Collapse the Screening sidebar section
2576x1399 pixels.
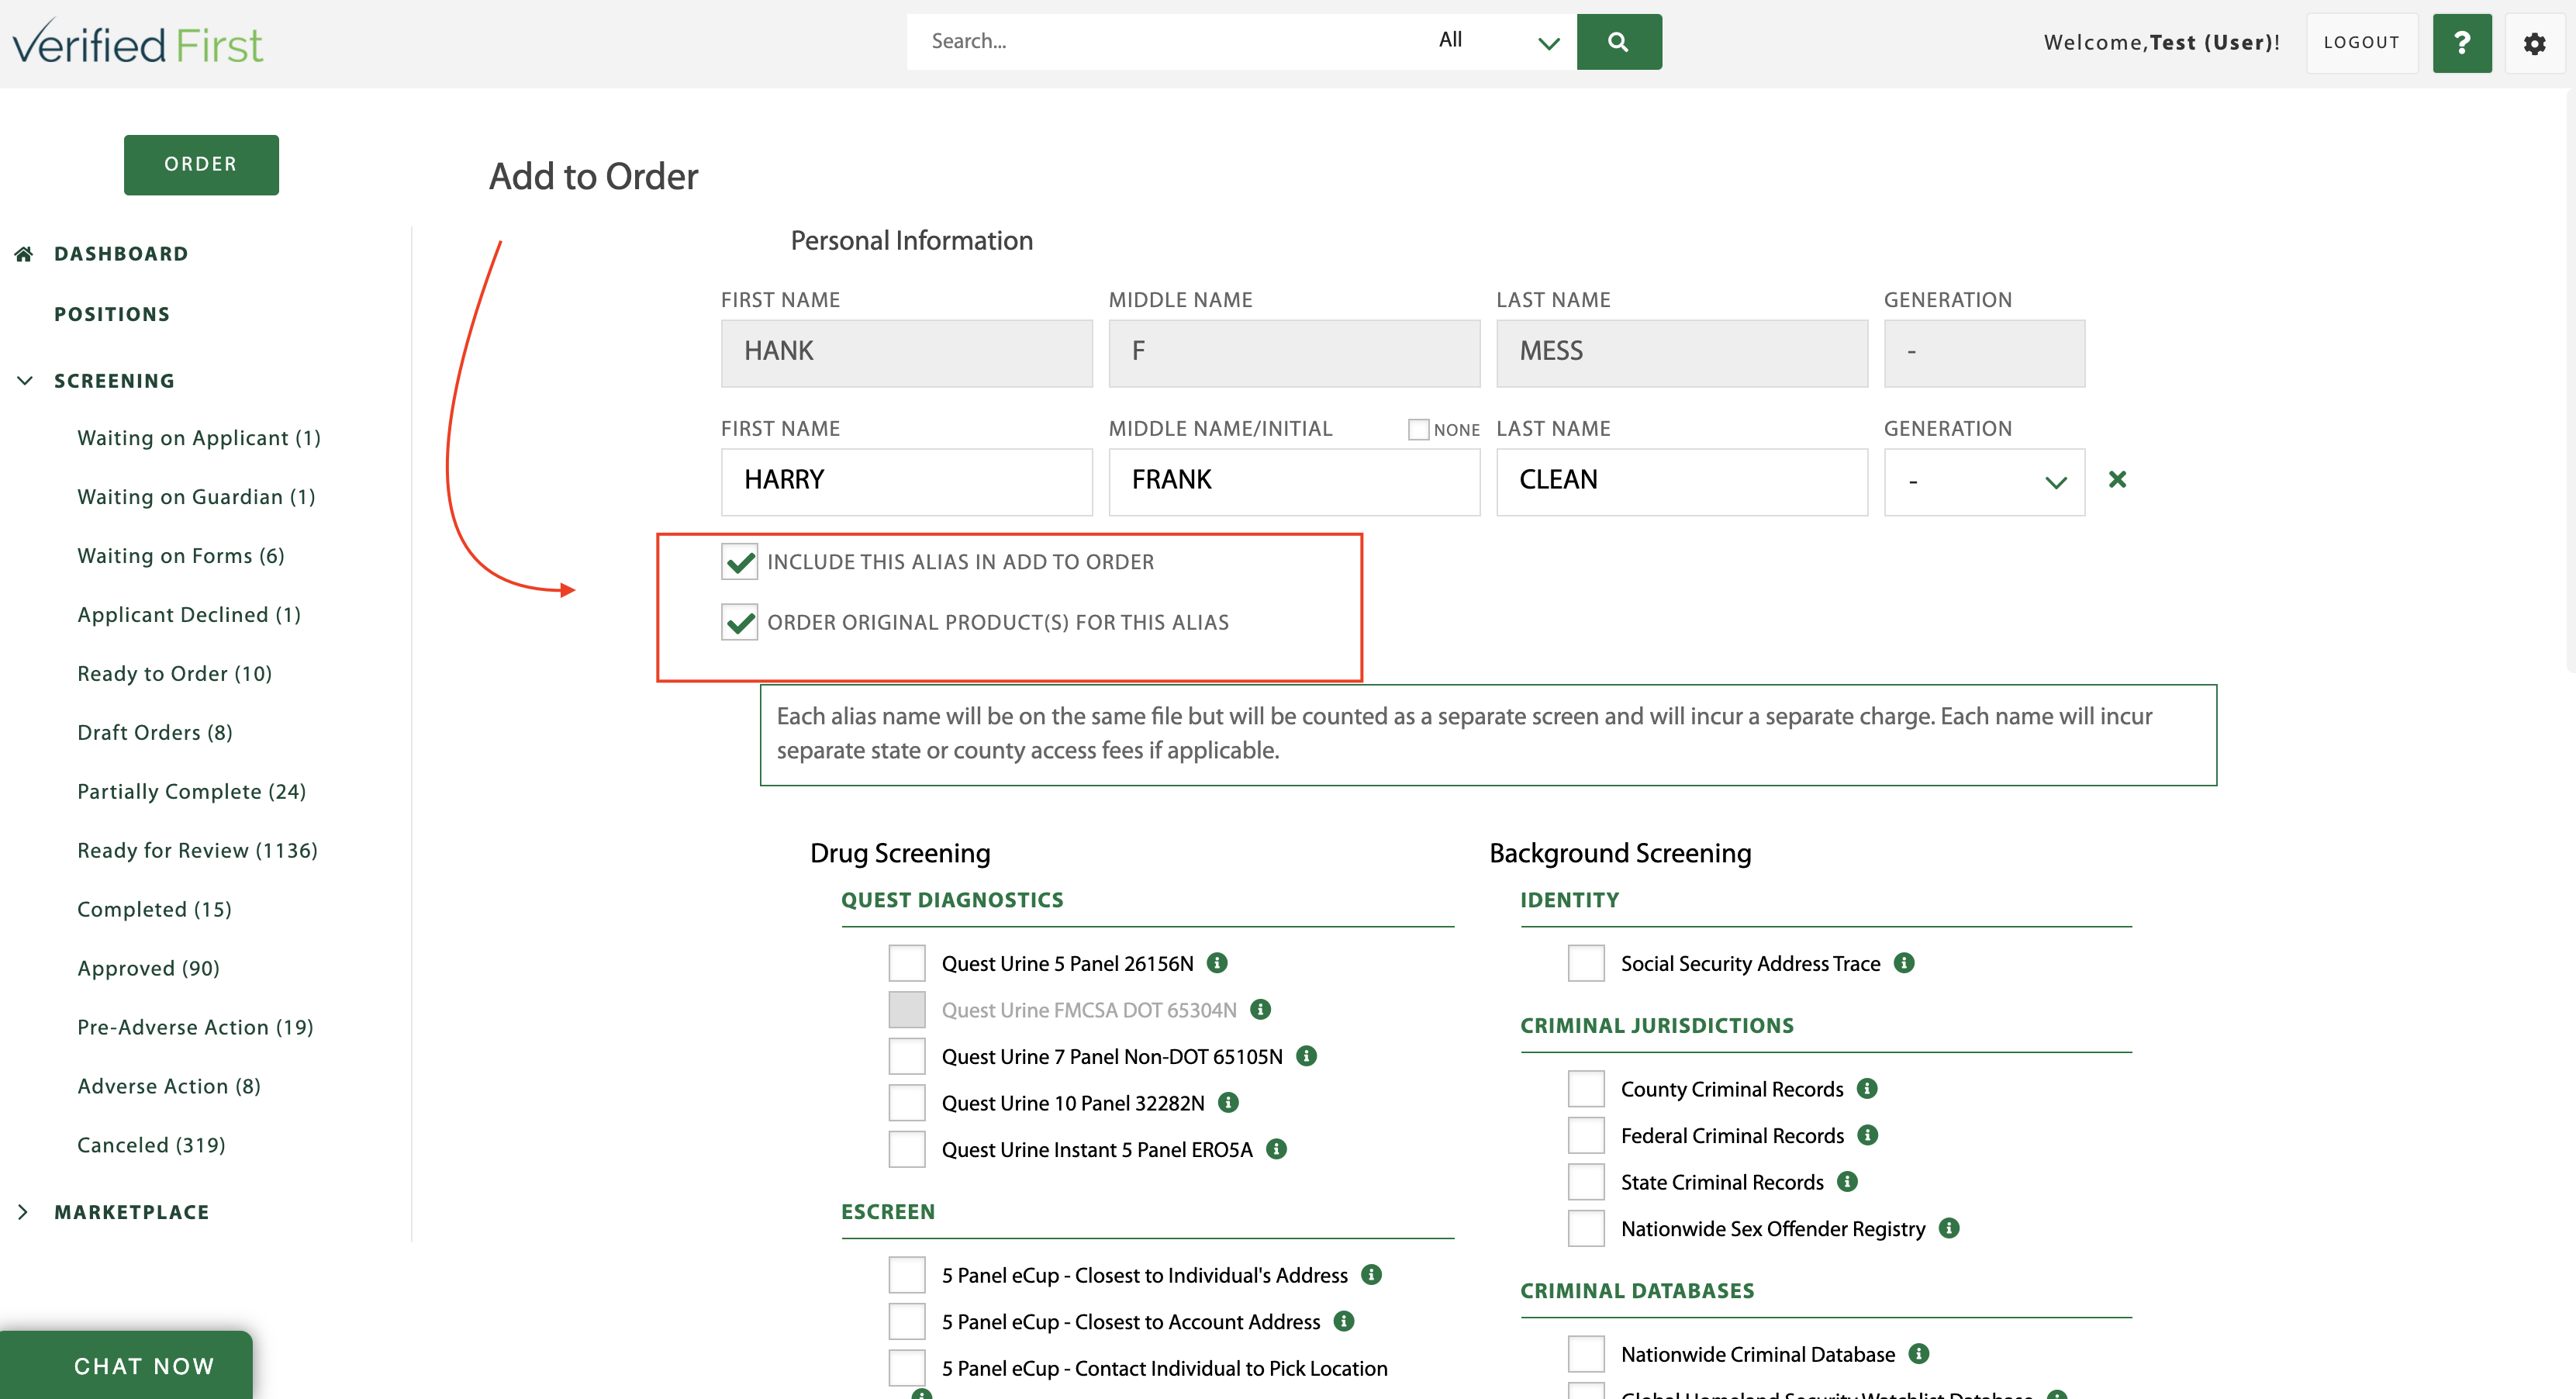pos(25,381)
